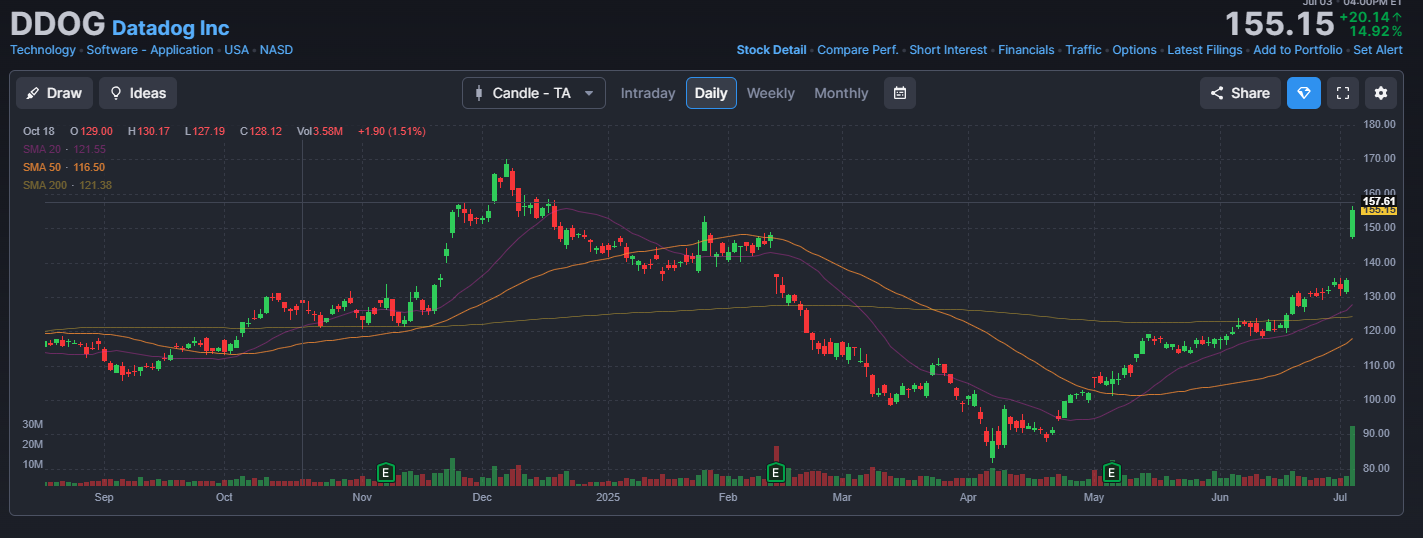Image resolution: width=1423 pixels, height=538 pixels.
Task: Open the Technology sector link
Action: [x=42, y=50]
